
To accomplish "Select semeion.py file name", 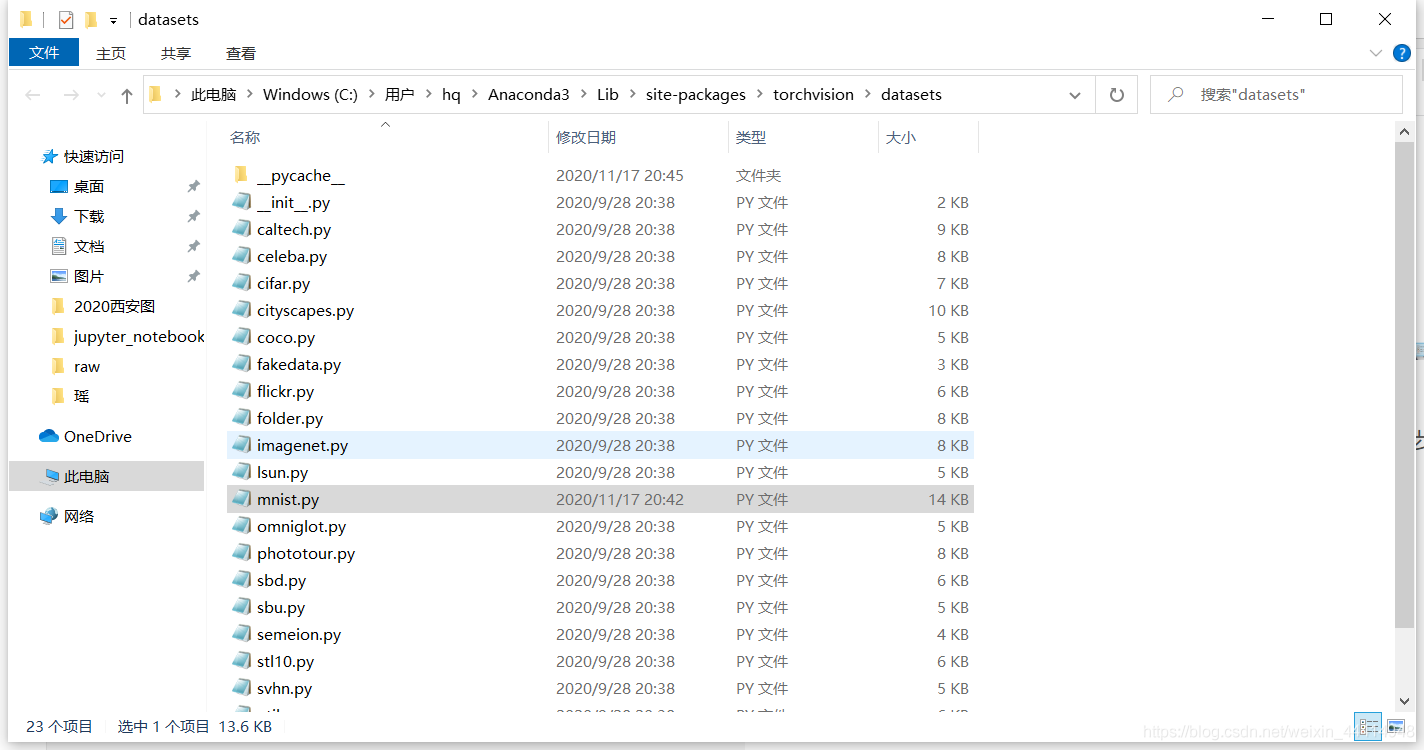I will tap(299, 634).
